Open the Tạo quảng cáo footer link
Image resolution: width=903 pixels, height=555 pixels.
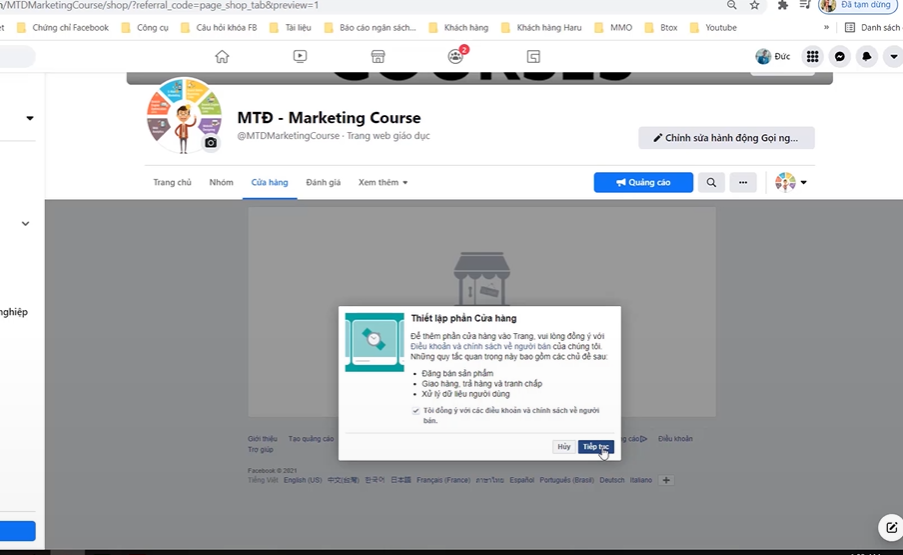pos(311,439)
